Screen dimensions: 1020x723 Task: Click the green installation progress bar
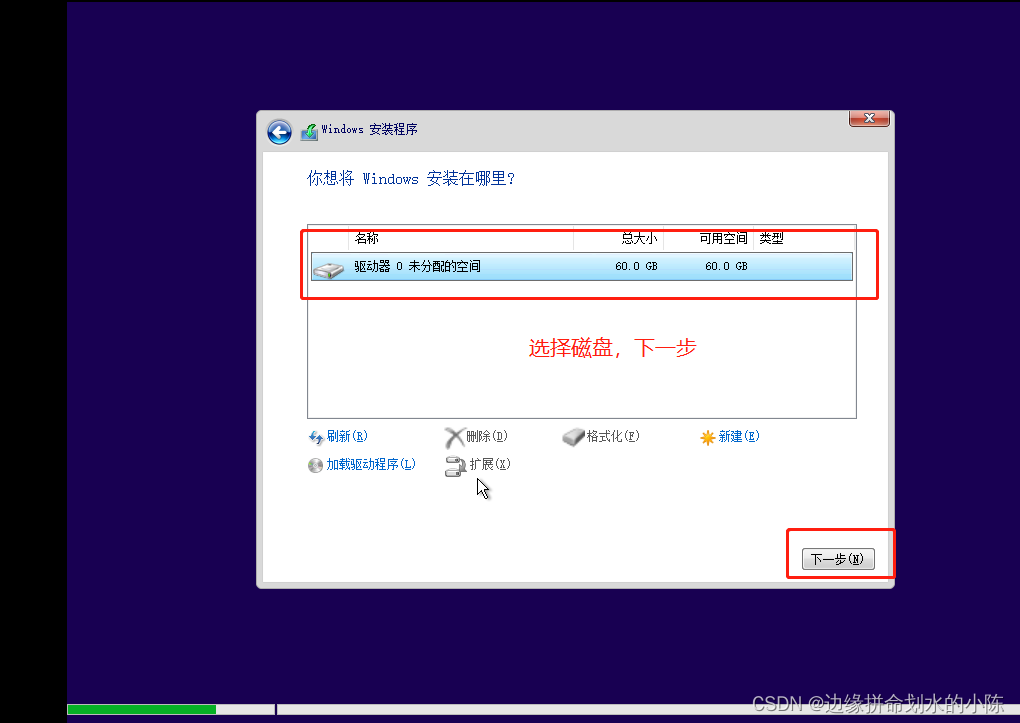142,709
